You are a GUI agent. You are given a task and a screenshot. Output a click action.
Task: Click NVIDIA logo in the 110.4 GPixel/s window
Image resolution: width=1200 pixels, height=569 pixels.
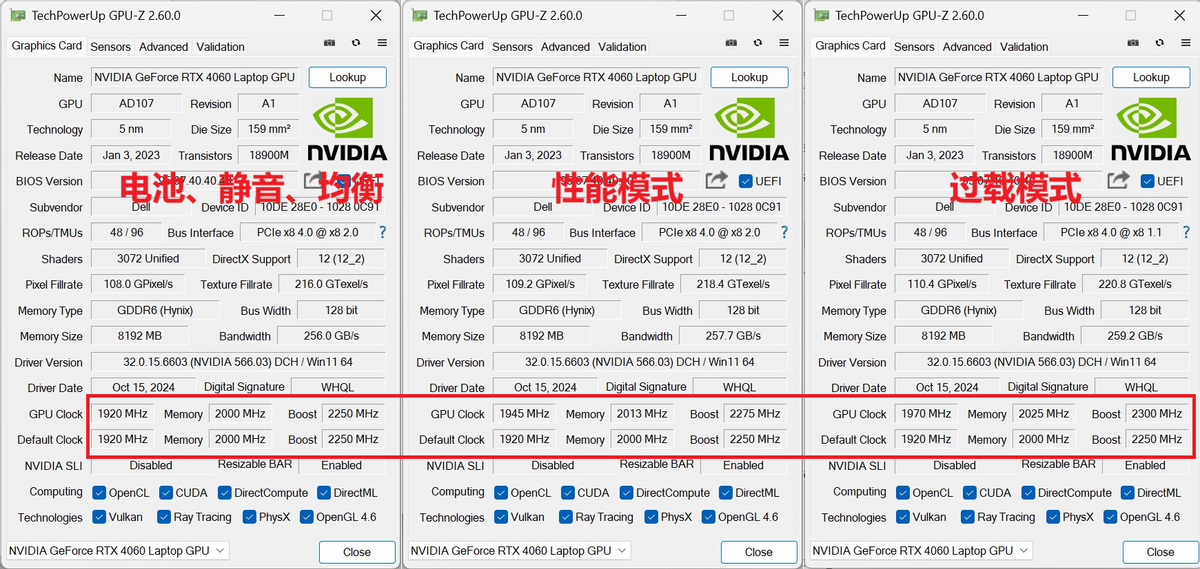[x=1151, y=128]
